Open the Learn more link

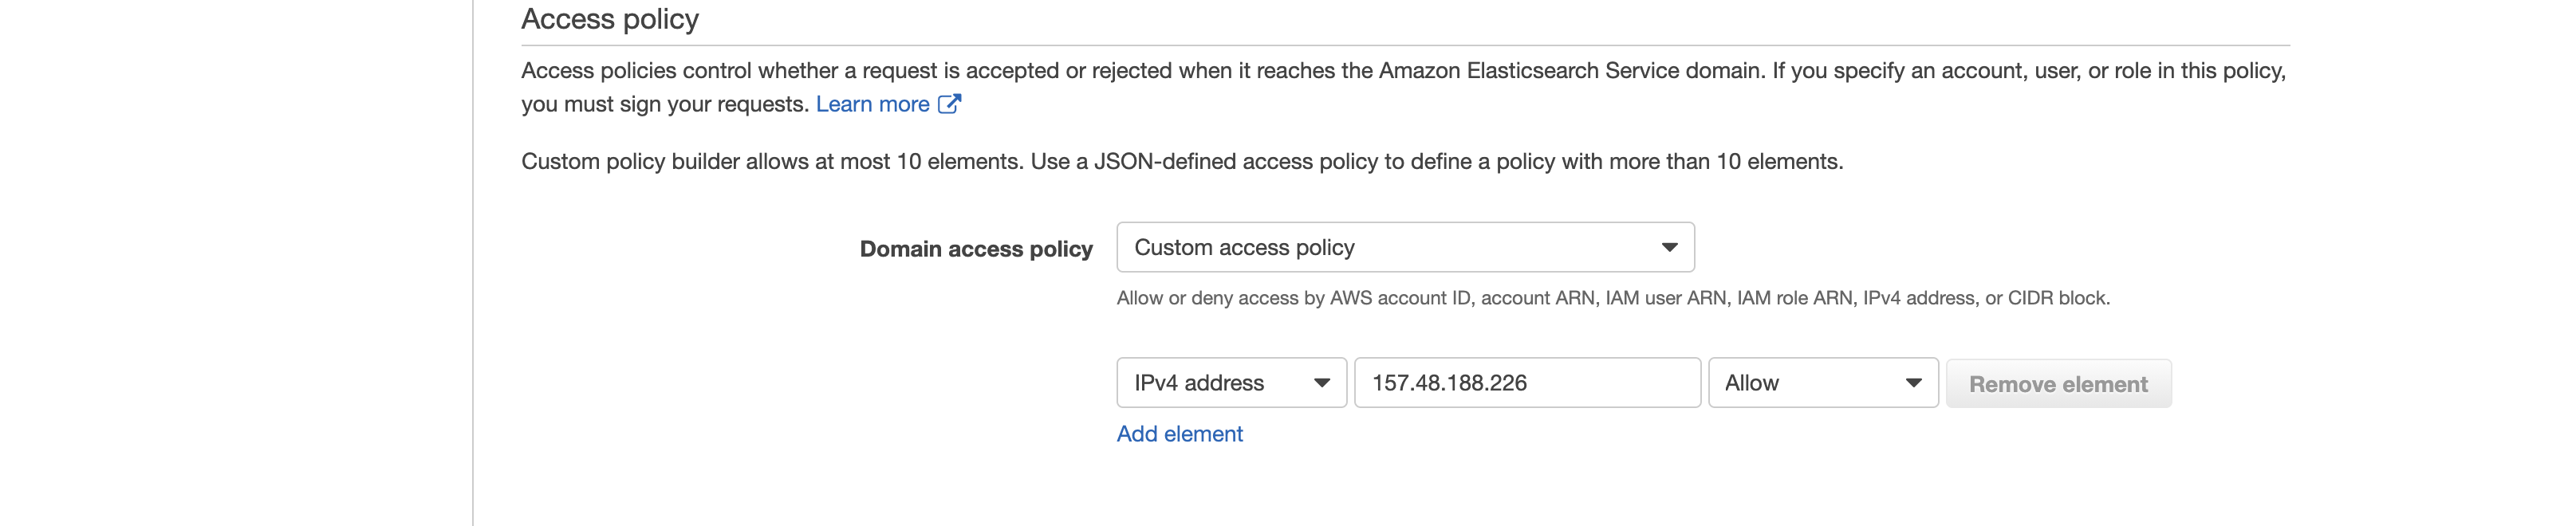[872, 104]
